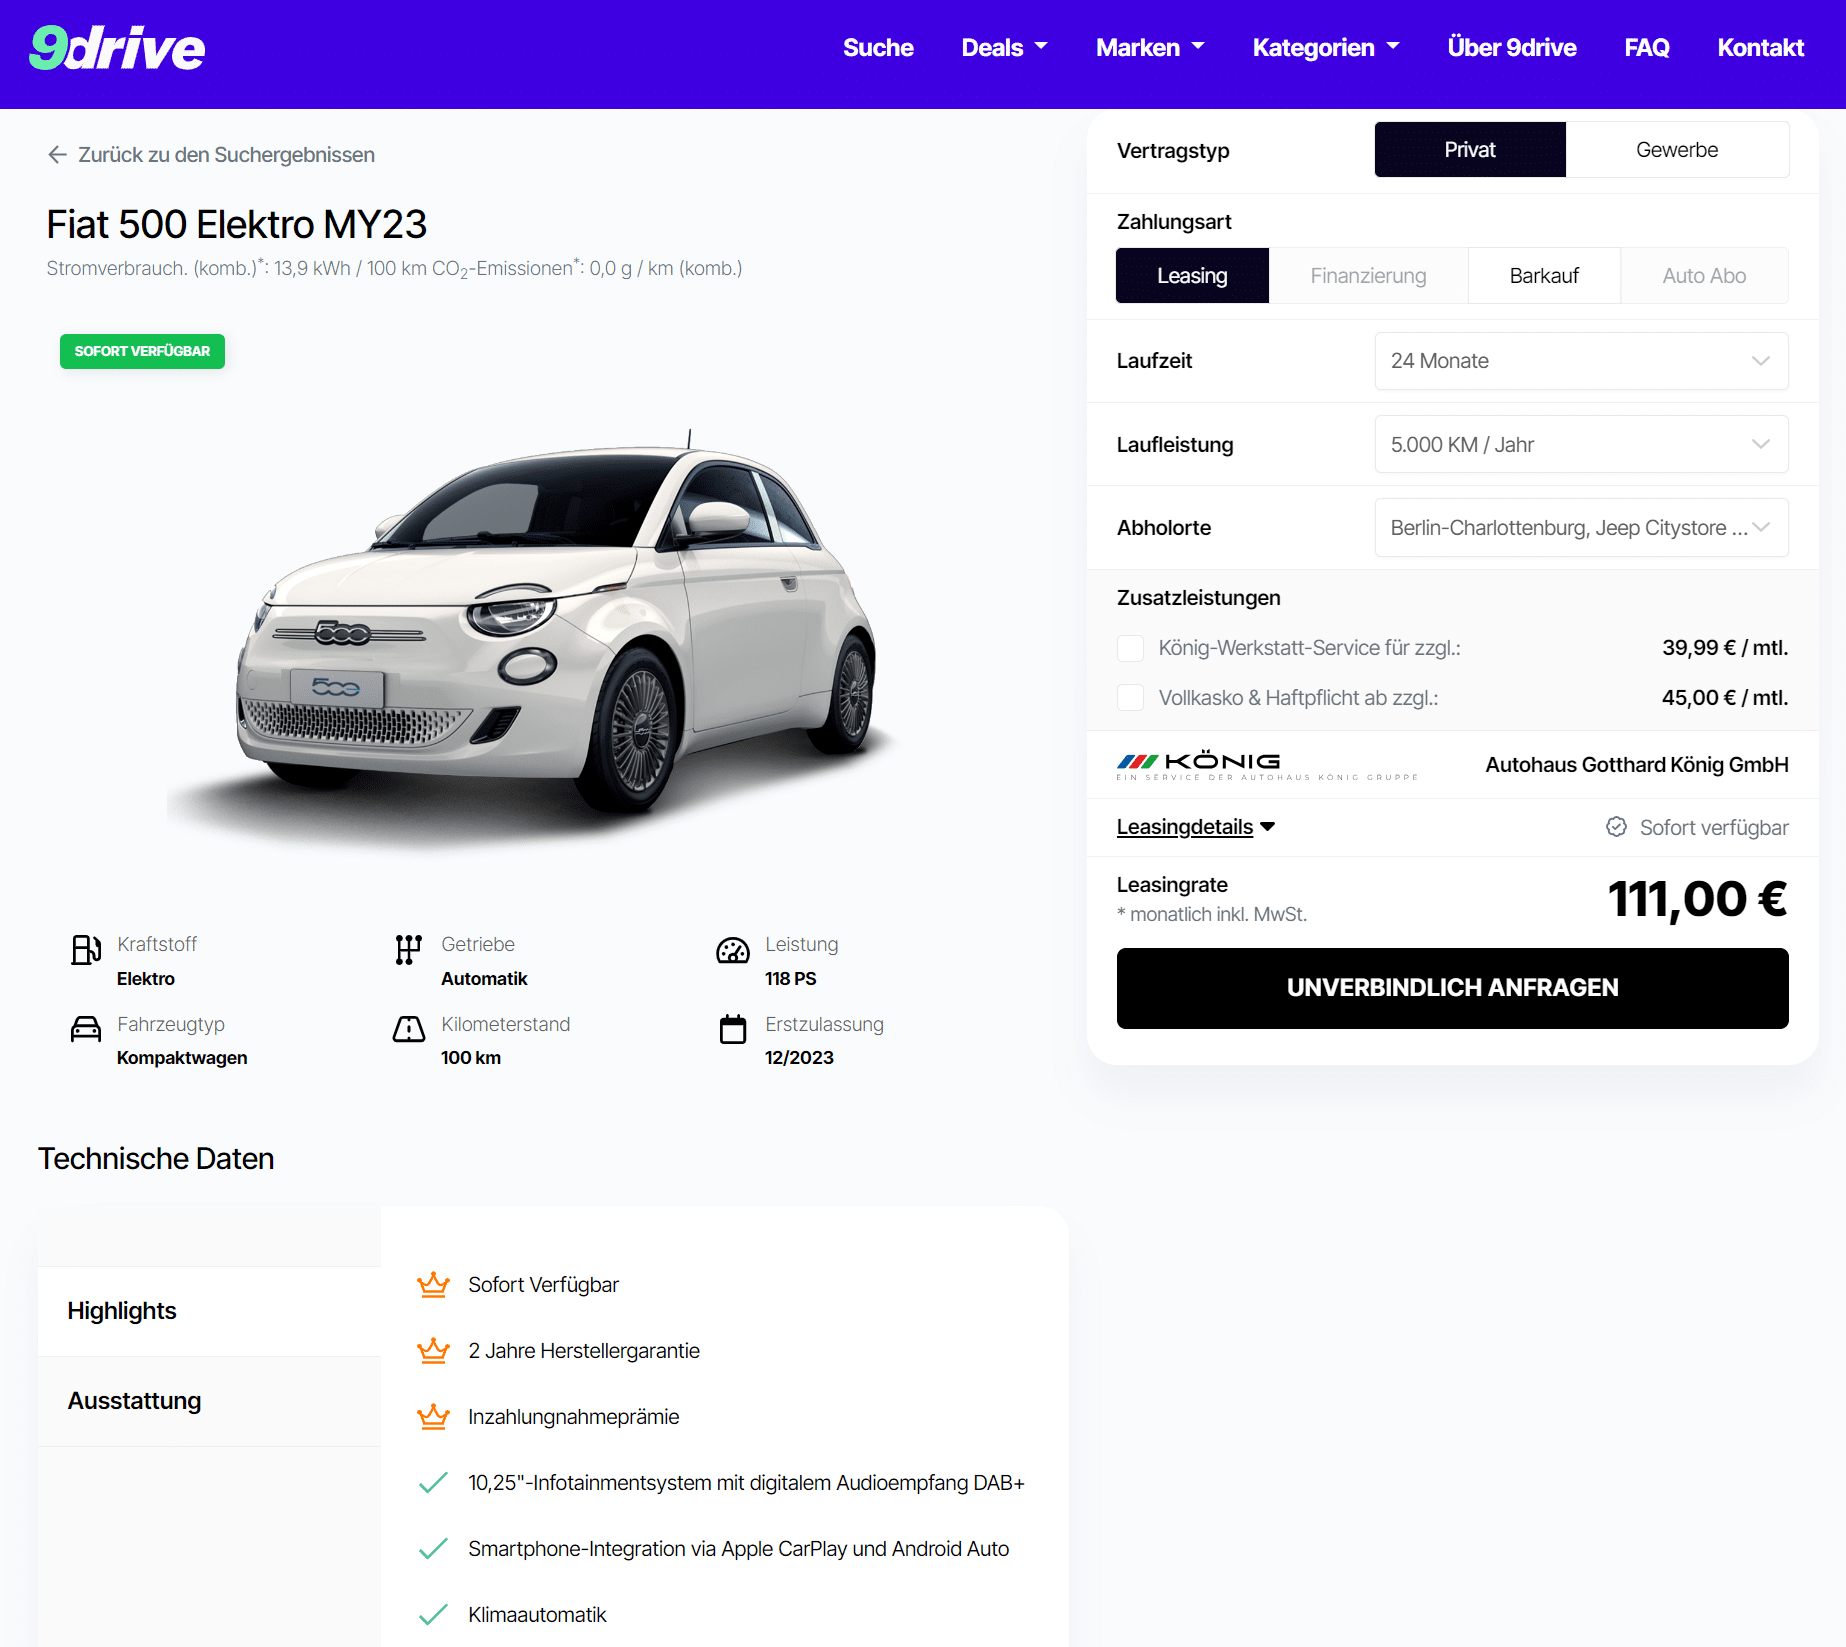Screen dimensions: 1846x1647
Task: Click the Kilometerstand road icon
Action: point(409,1029)
